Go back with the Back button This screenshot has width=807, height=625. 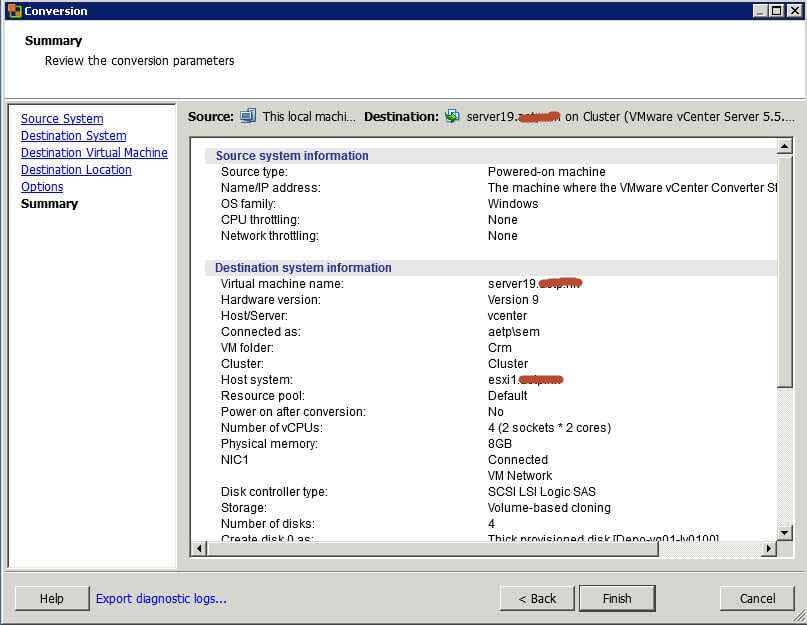(537, 599)
